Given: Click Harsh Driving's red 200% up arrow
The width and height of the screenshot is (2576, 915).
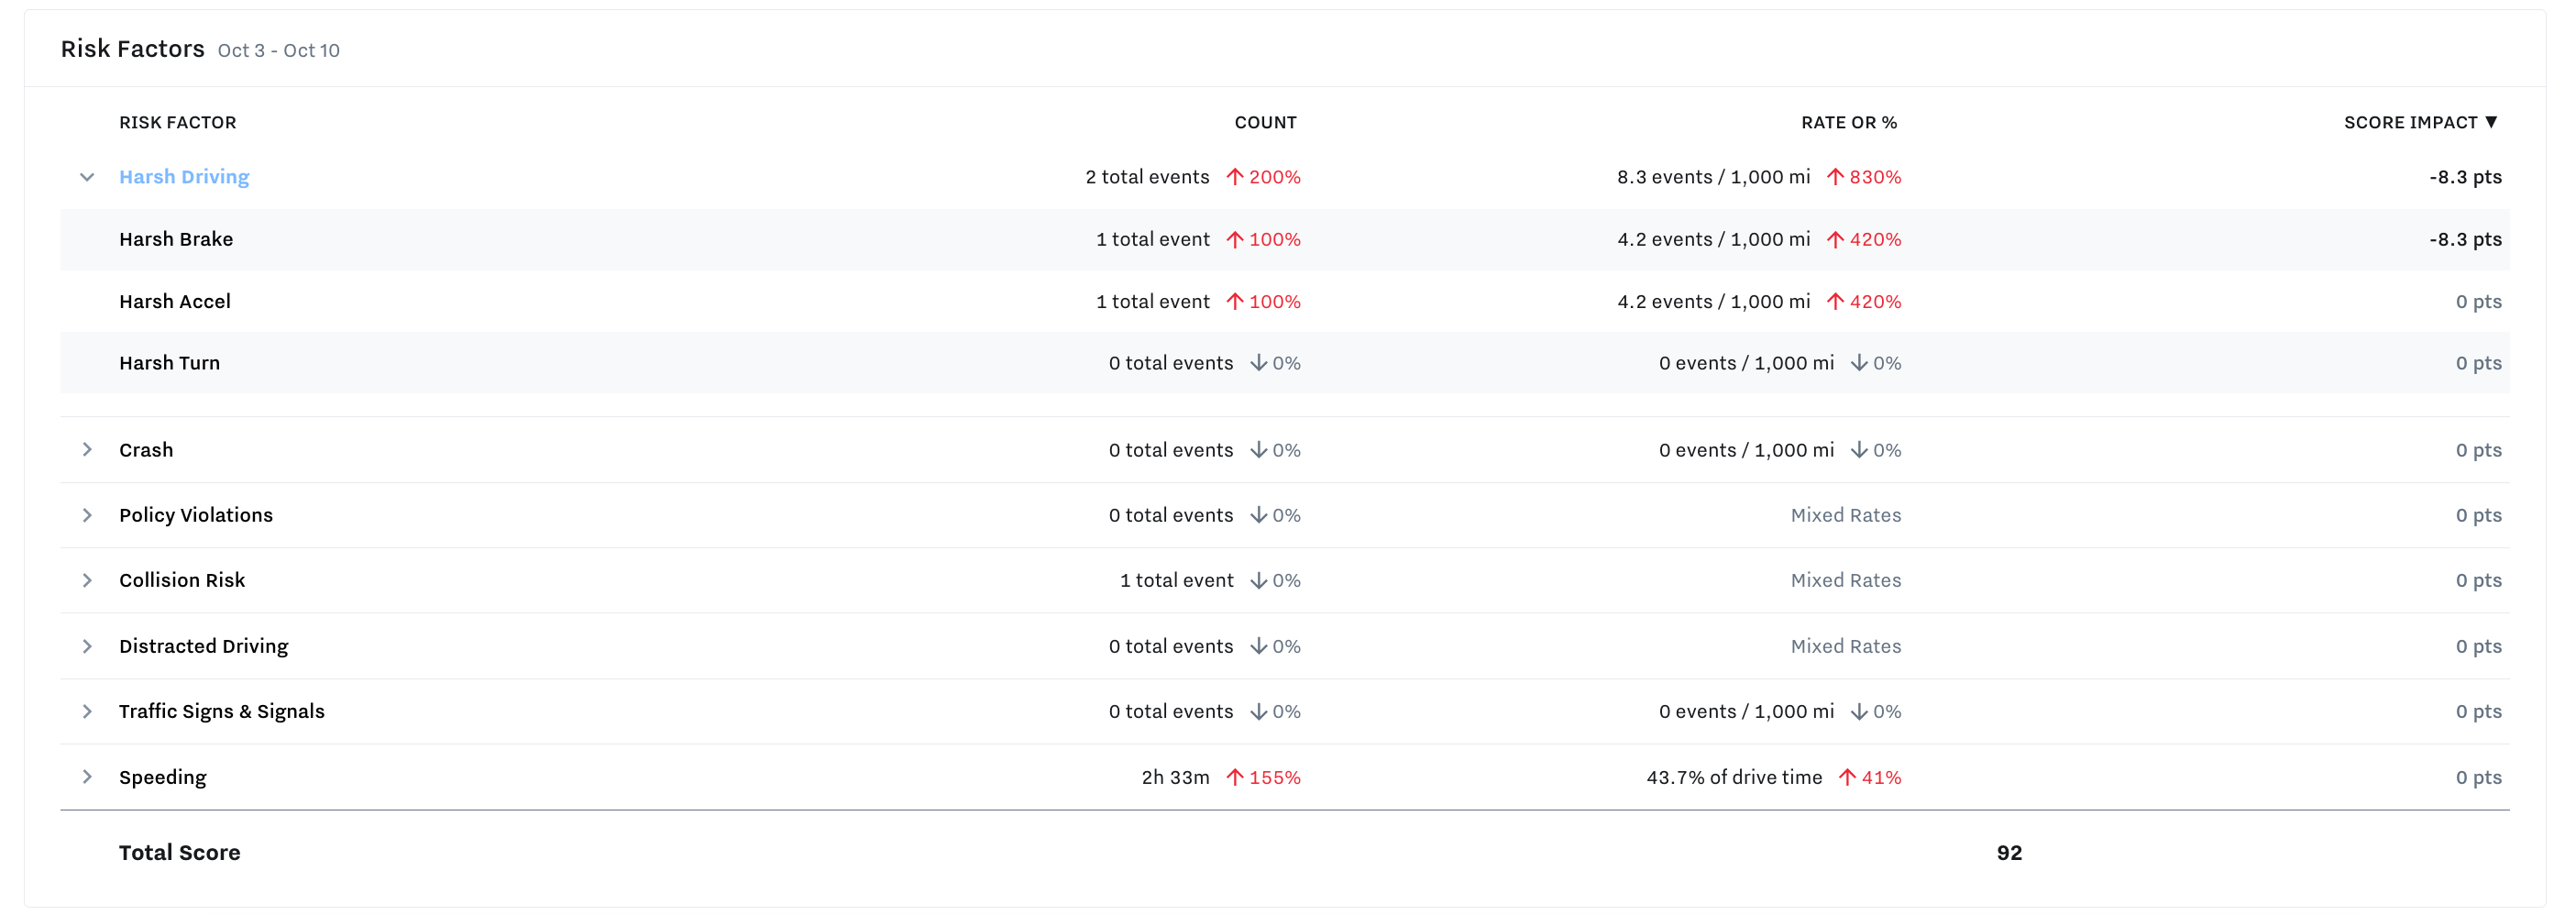Looking at the screenshot, I should click(1235, 177).
